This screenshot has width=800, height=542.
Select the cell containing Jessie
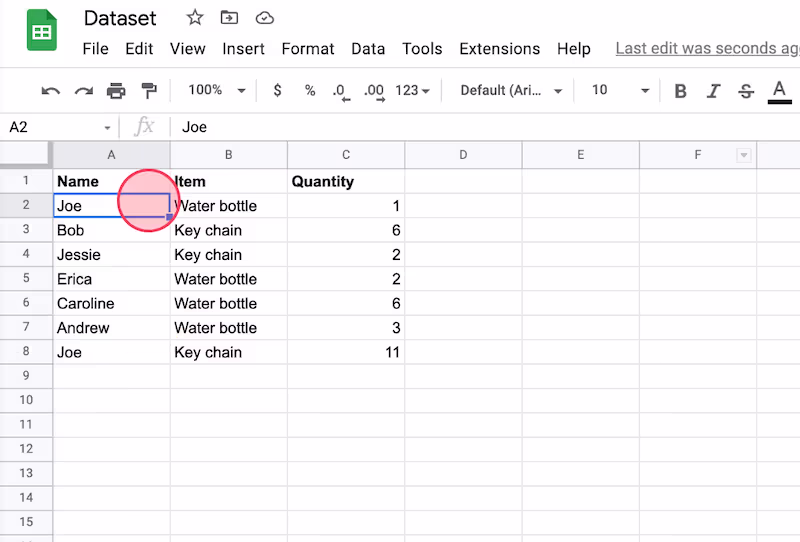[x=111, y=255]
